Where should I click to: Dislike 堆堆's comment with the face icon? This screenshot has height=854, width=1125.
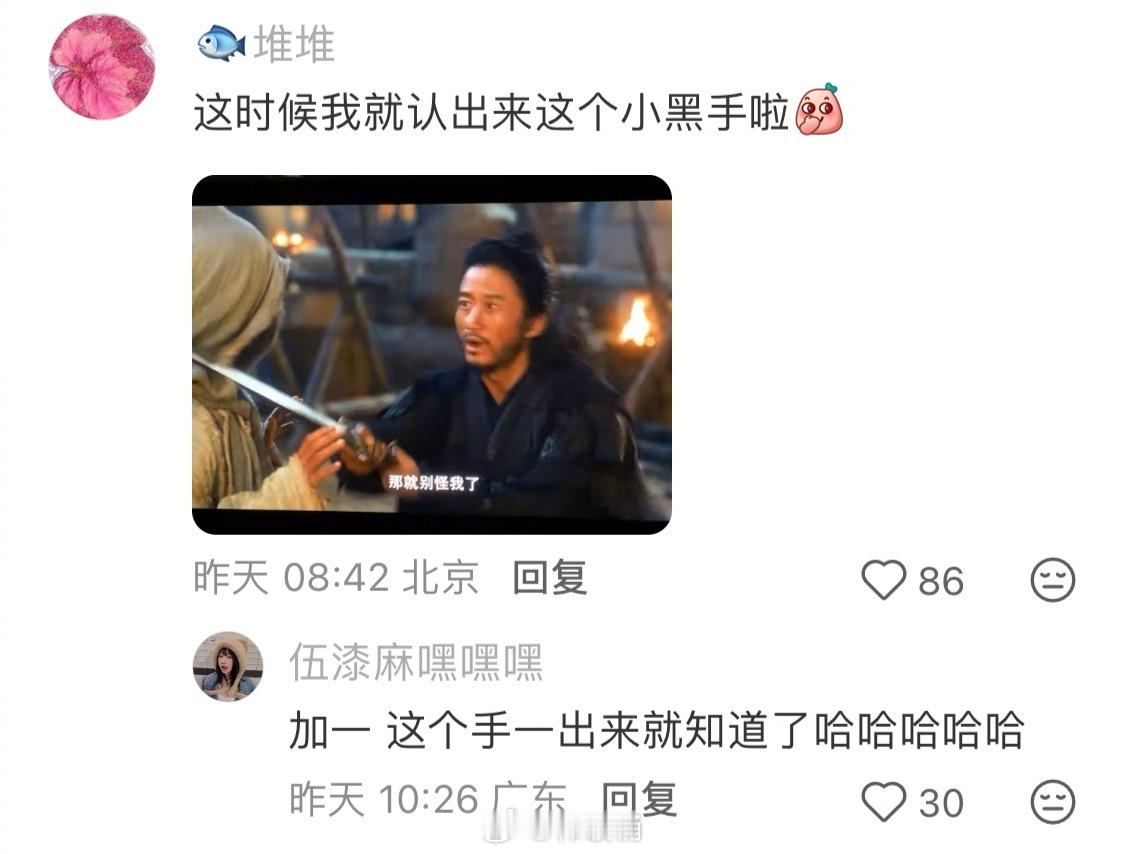[1053, 580]
